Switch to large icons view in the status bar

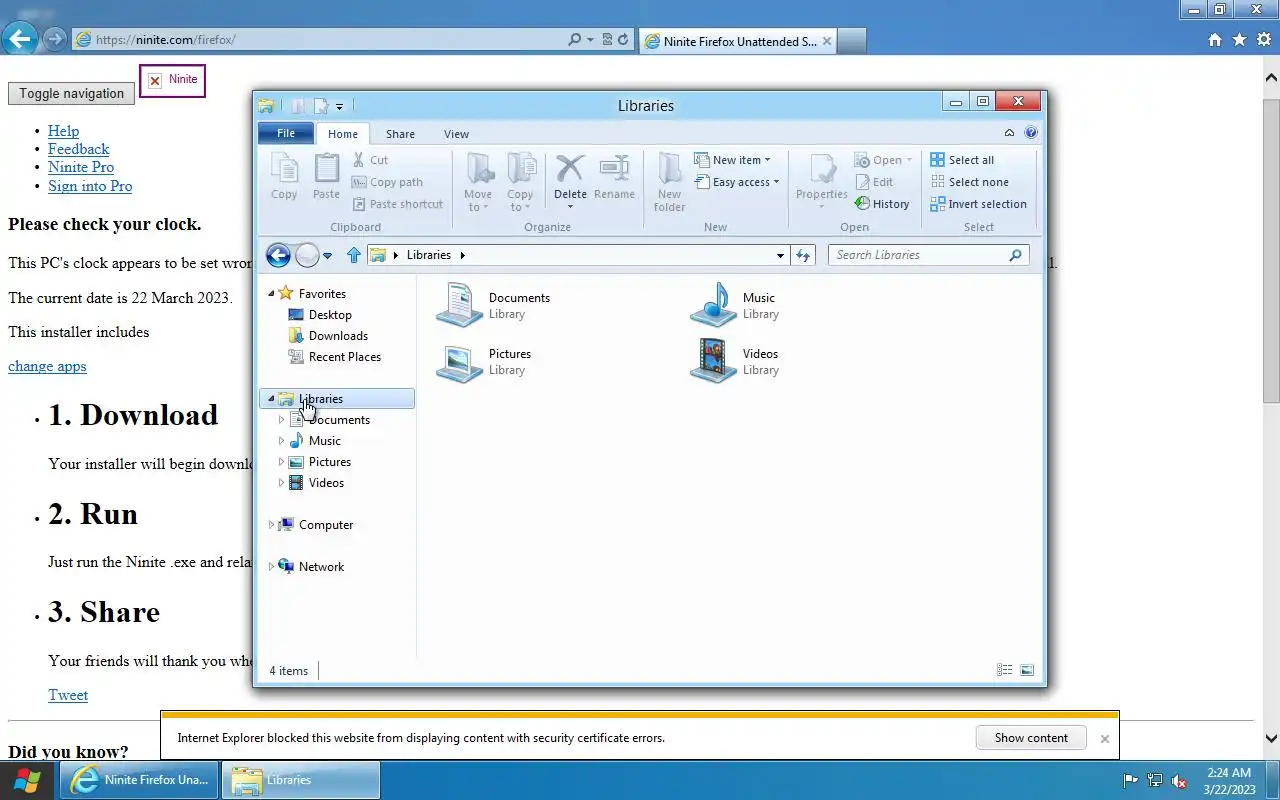(1027, 670)
